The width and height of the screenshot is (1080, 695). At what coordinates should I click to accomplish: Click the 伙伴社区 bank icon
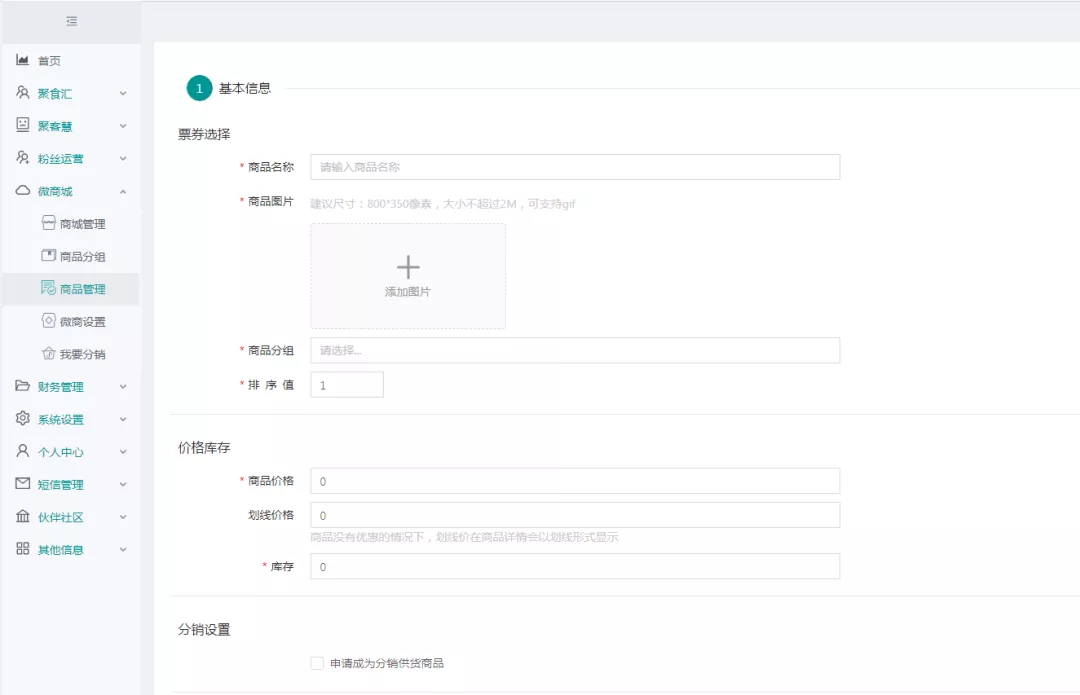click(23, 516)
